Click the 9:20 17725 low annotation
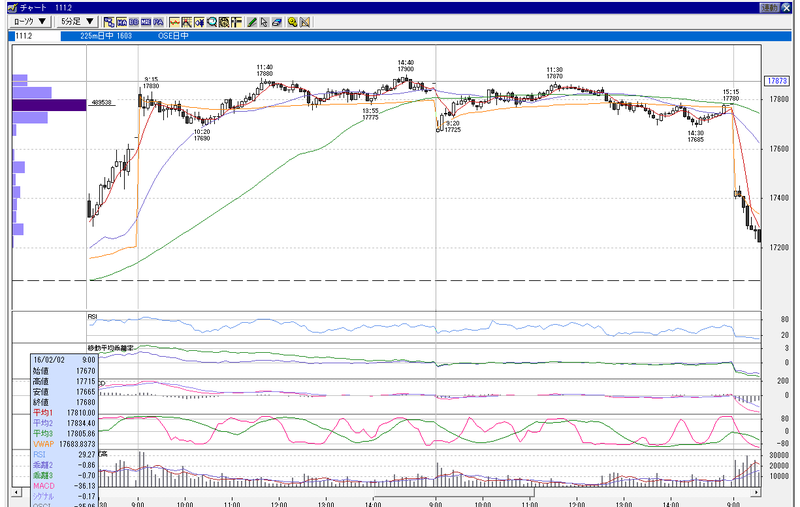This screenshot has width=800, height=507. (x=453, y=126)
